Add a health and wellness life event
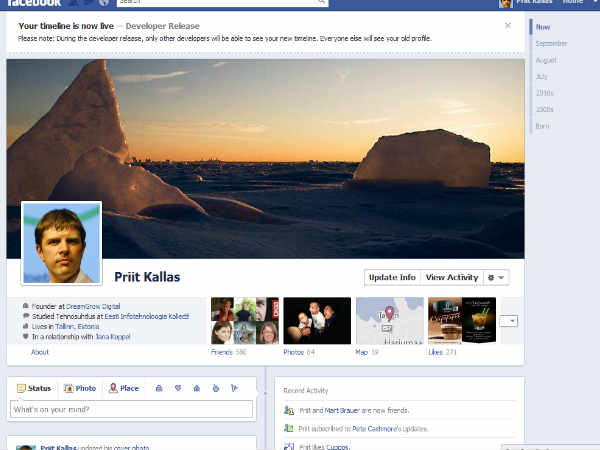Screen dimensions: 600x450 pos(216,388)
